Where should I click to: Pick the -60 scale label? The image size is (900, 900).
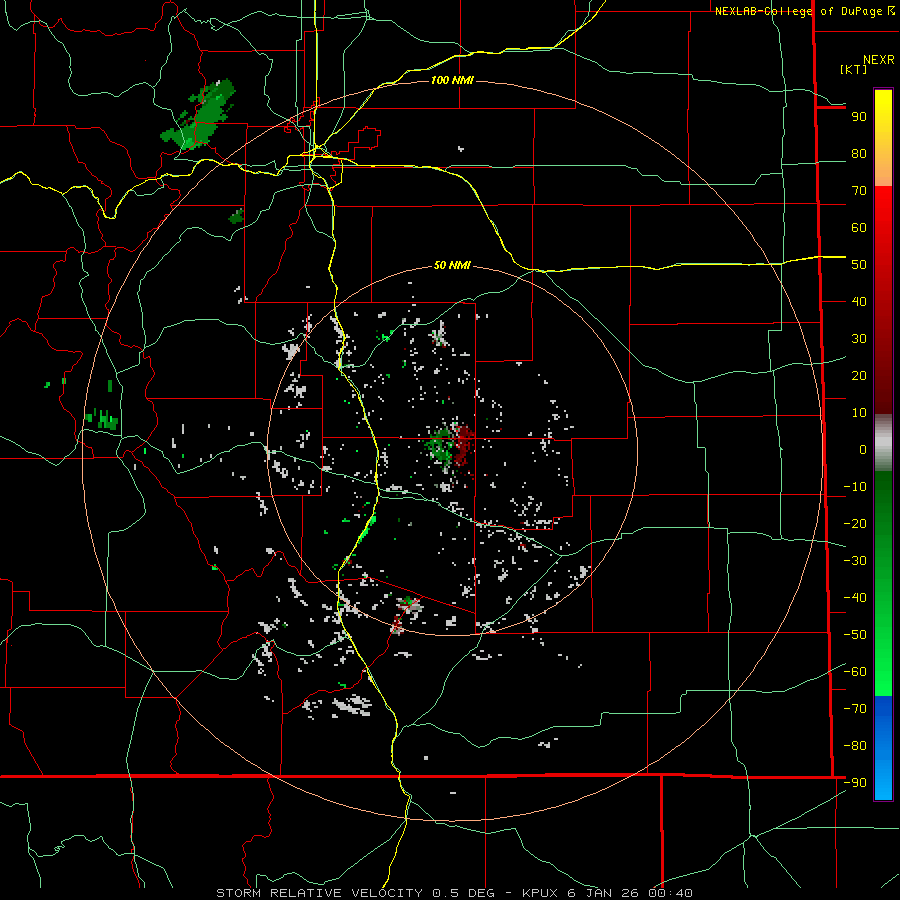[855, 672]
